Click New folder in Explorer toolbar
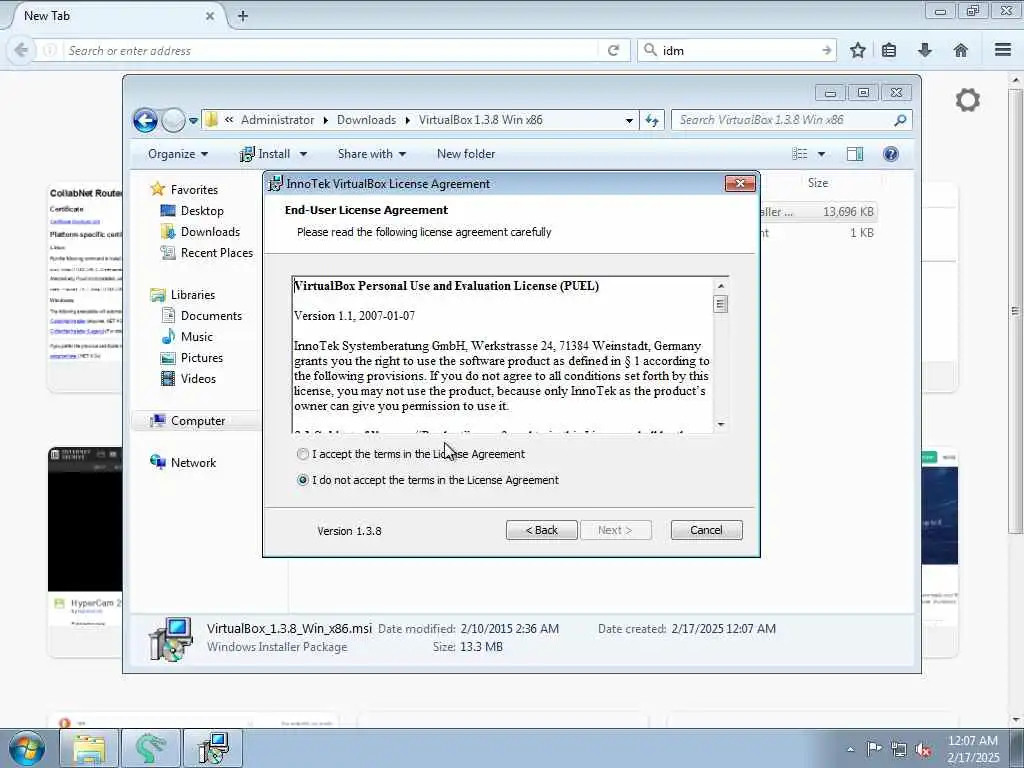Image resolution: width=1024 pixels, height=768 pixels. coord(466,154)
